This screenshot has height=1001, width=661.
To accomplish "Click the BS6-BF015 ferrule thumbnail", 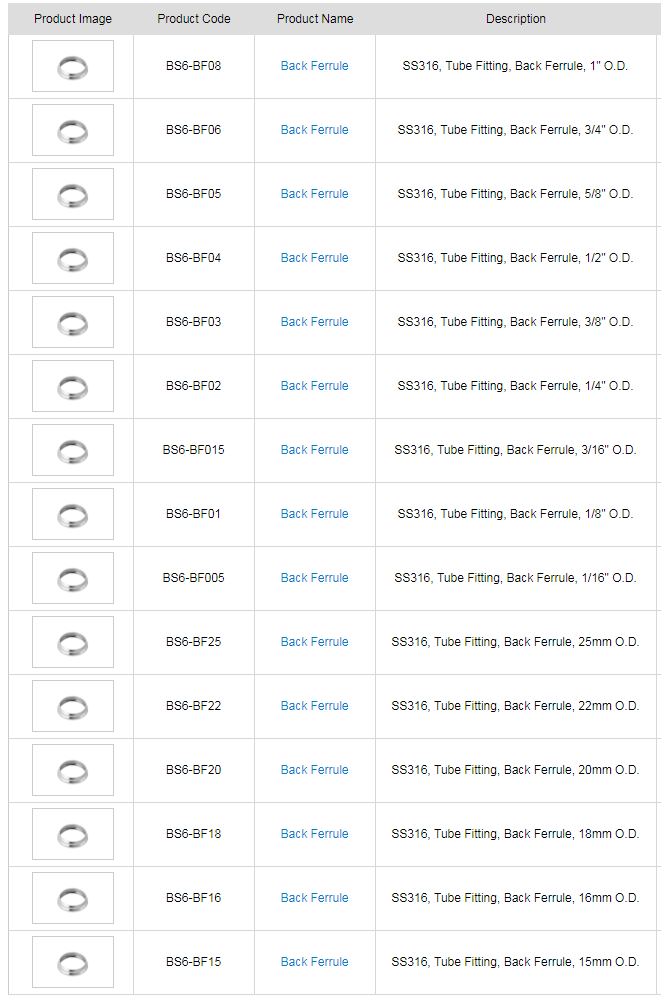I will point(72,450).
